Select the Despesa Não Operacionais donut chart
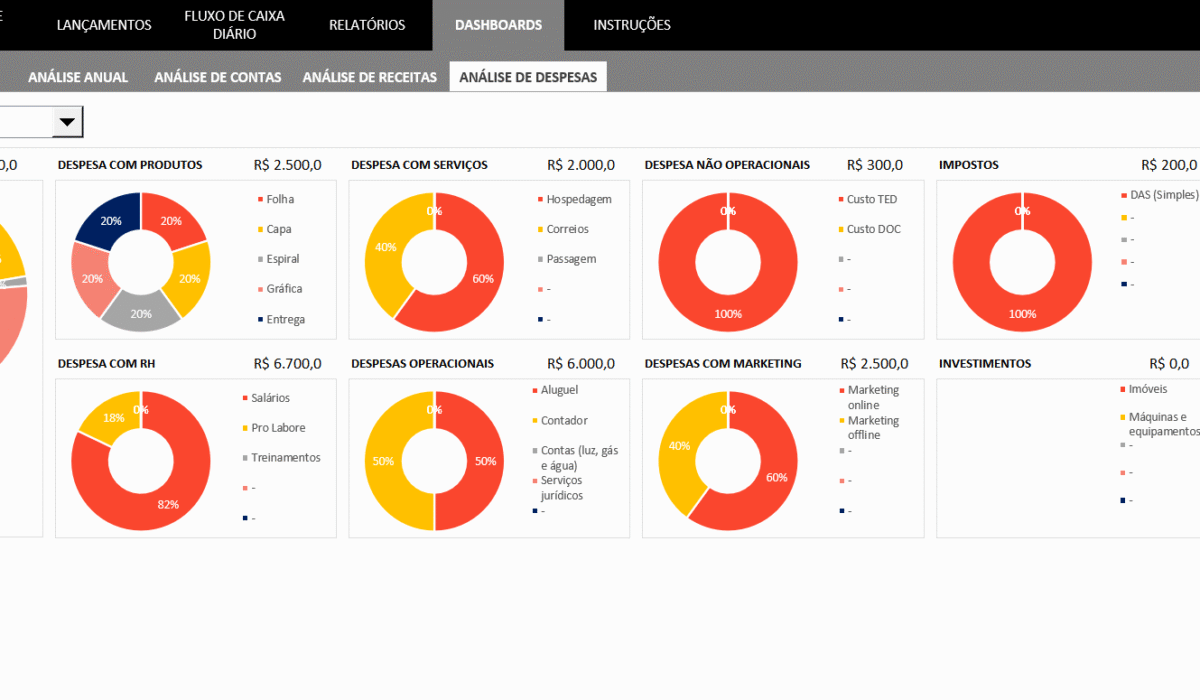Screen dimensions: 1200x700 point(728,261)
